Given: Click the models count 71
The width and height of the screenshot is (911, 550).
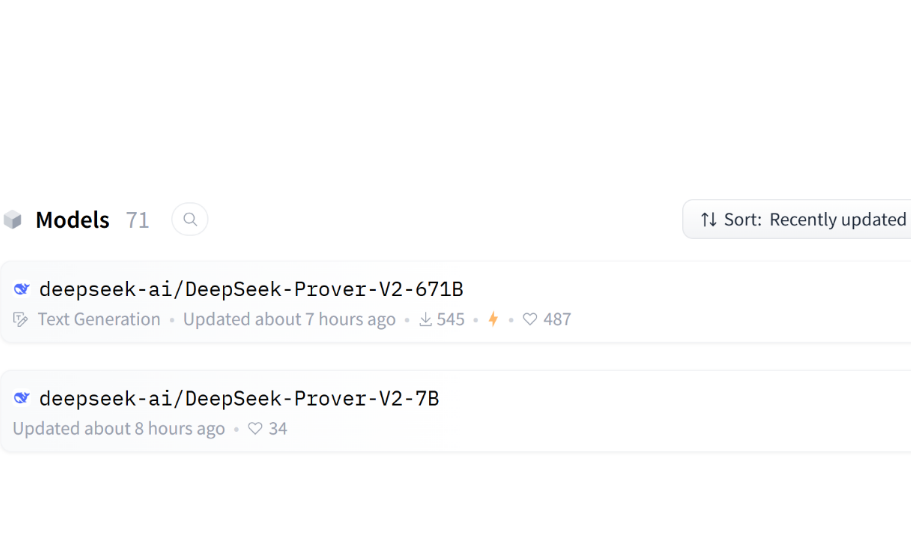Looking at the screenshot, I should [137, 220].
